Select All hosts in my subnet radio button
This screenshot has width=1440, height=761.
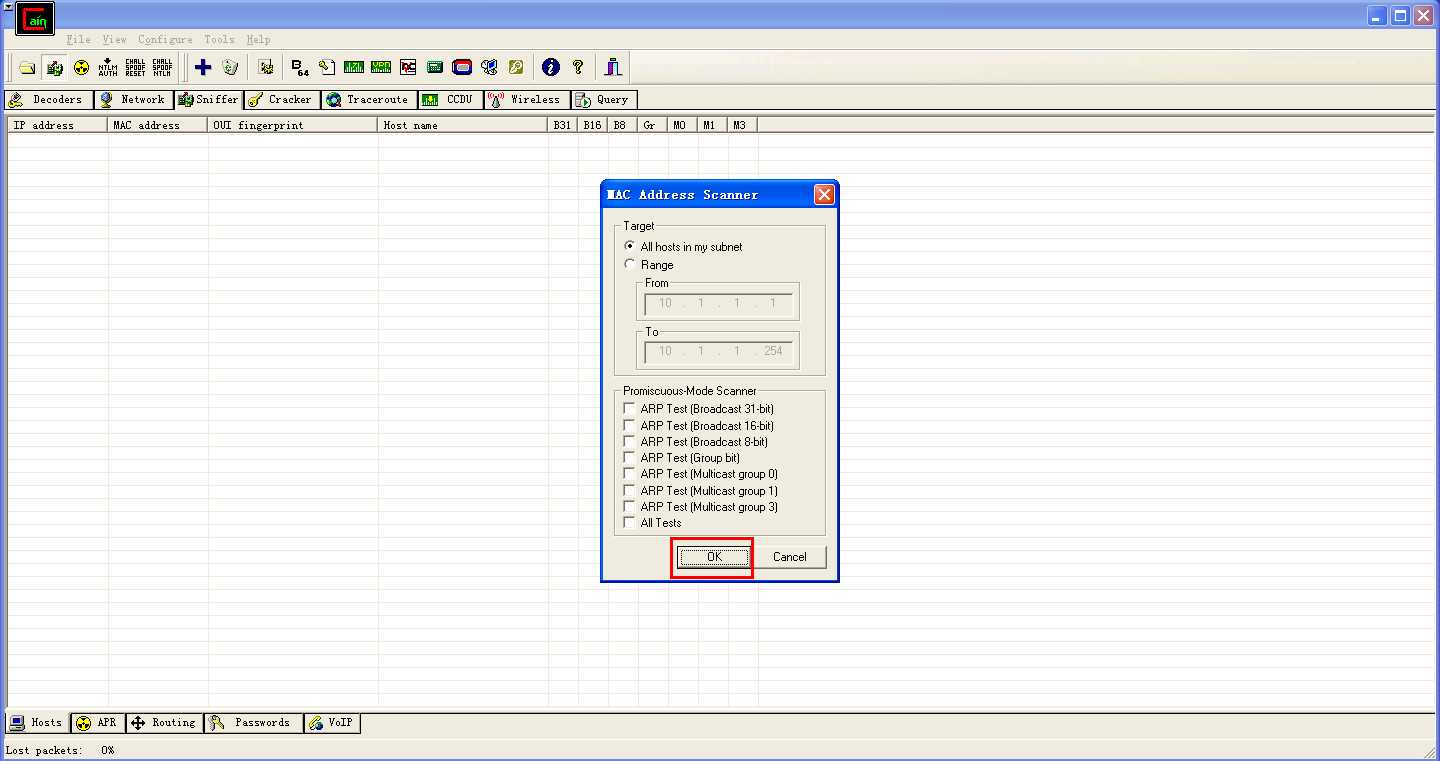[x=629, y=246]
